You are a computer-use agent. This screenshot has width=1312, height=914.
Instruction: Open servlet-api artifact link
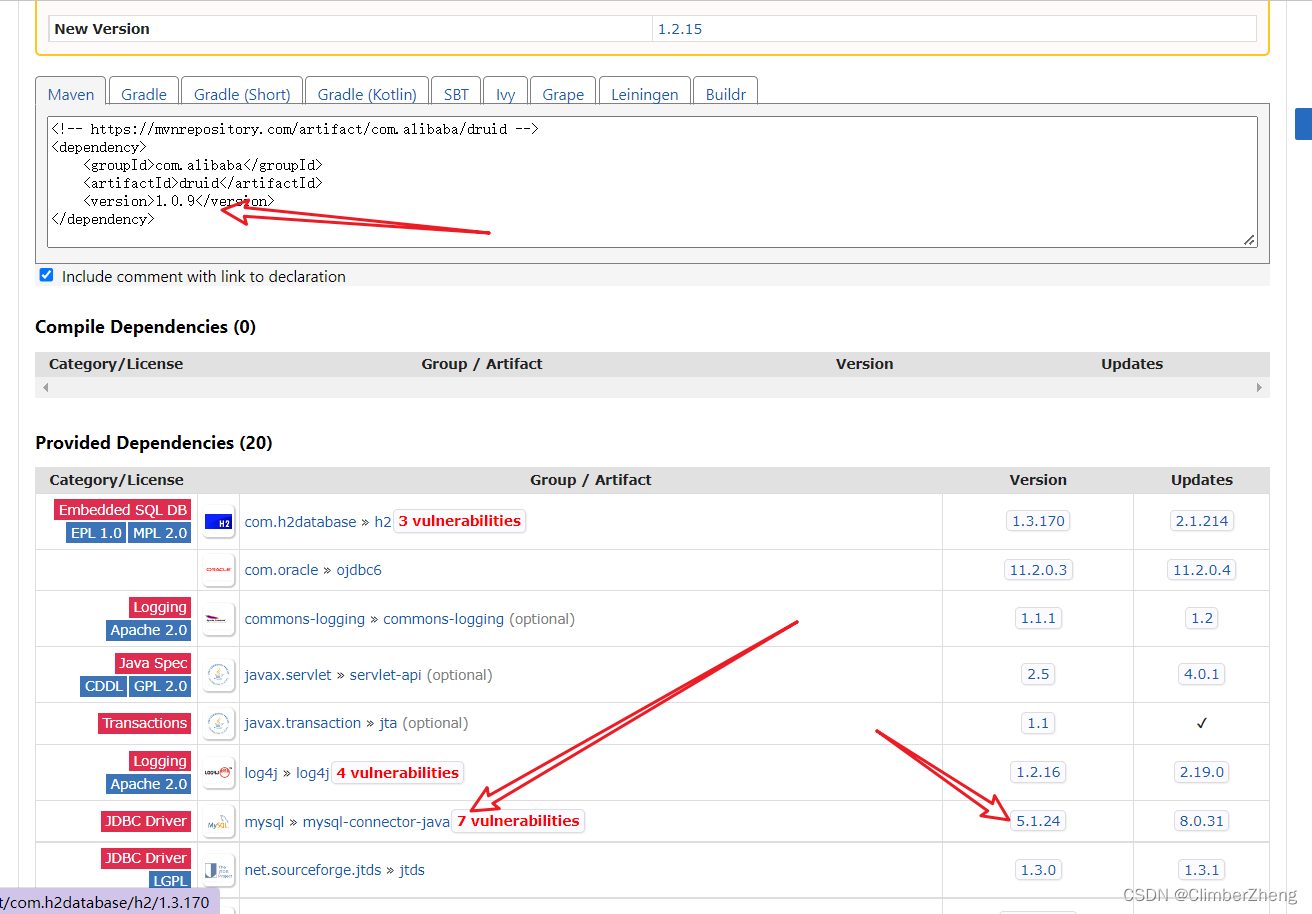pos(386,675)
